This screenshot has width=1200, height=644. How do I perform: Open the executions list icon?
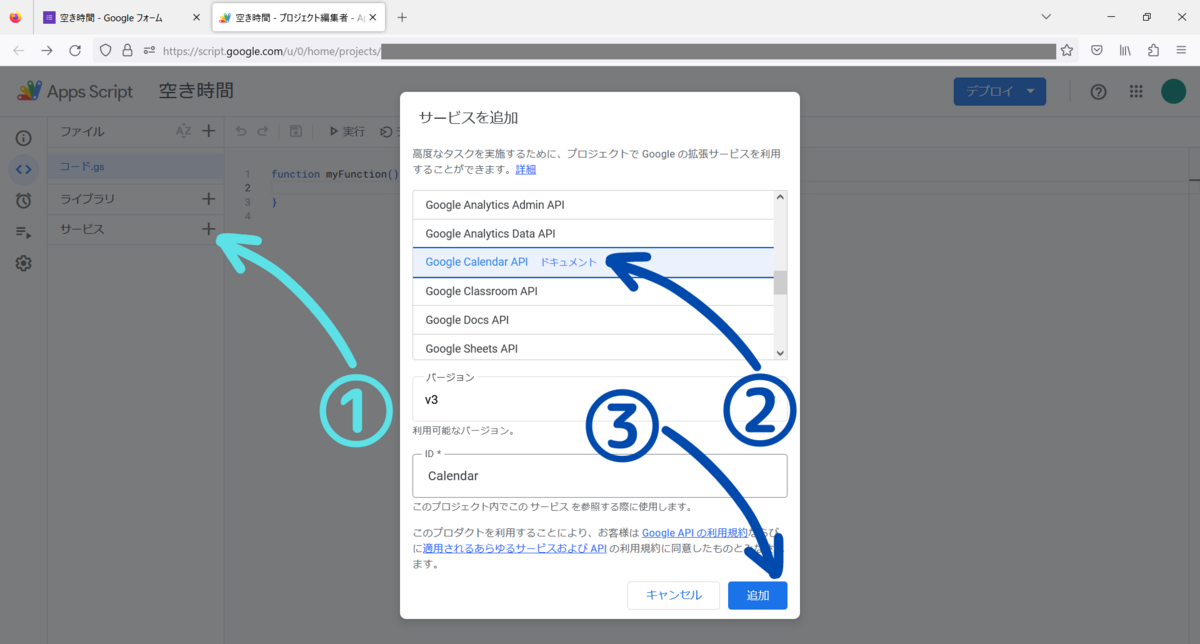click(x=23, y=232)
